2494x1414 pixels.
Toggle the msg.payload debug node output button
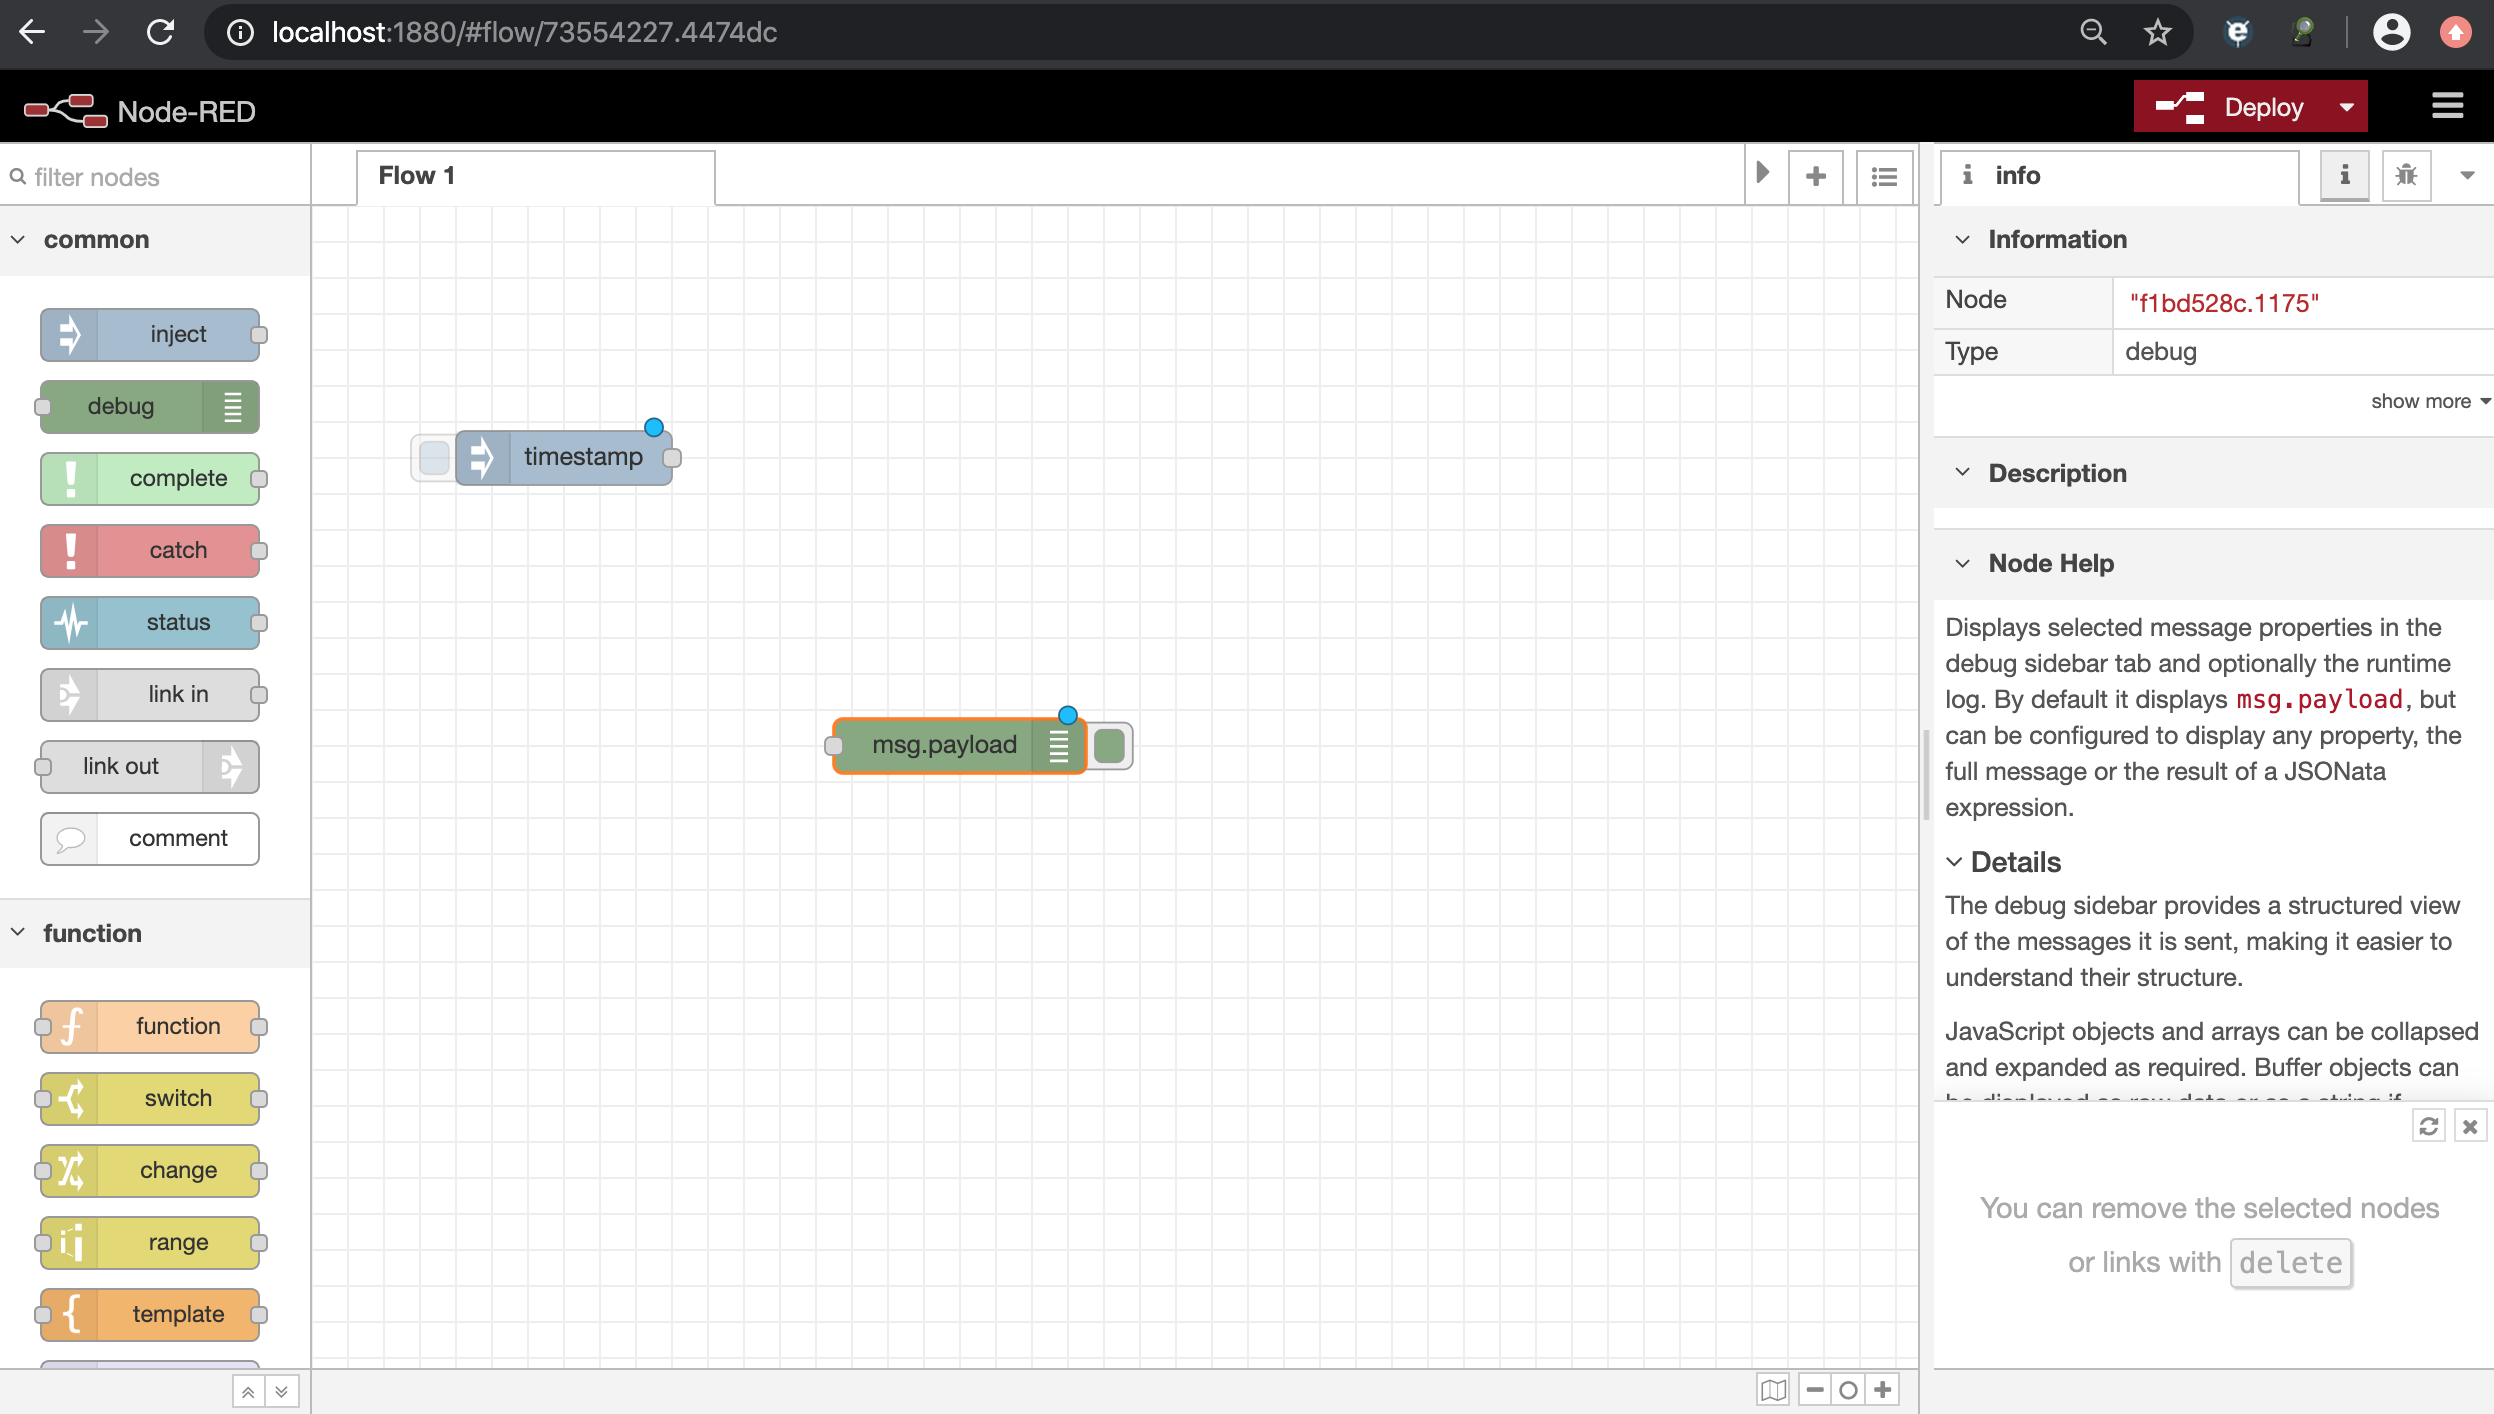pos(1110,746)
